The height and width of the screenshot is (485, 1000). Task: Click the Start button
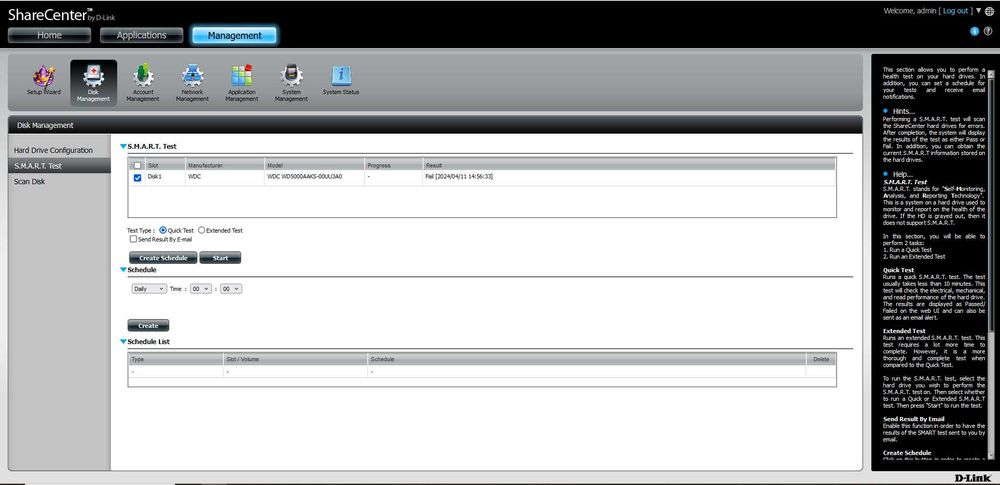[x=220, y=258]
